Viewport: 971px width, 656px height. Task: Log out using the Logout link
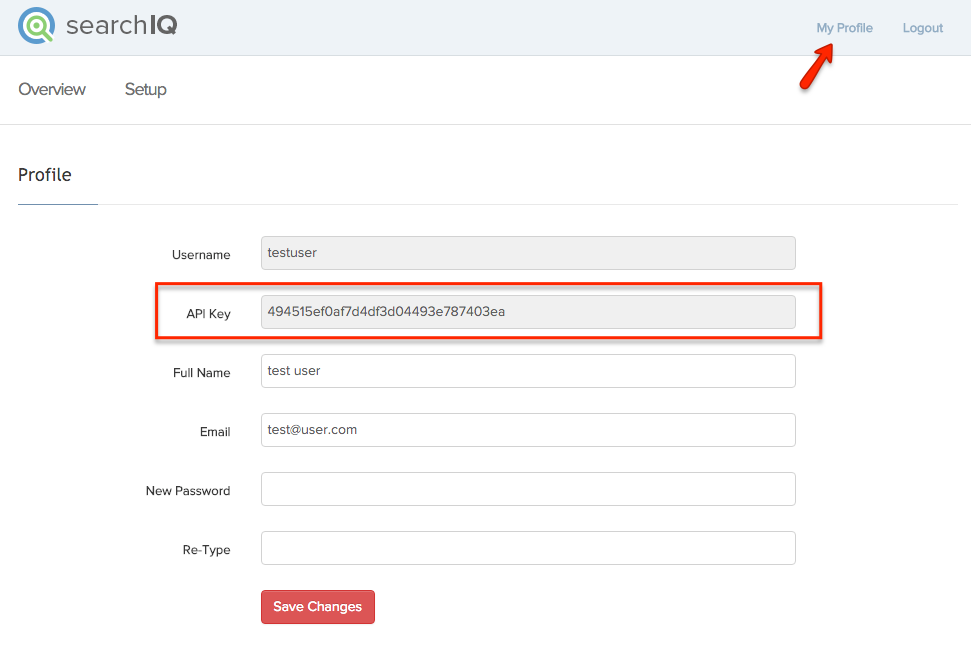point(922,28)
